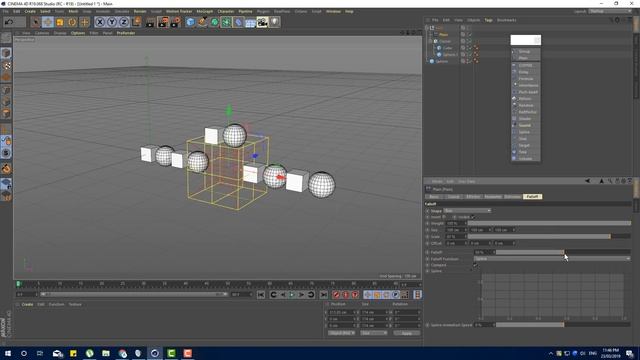Click the Light icon in toolbar
The image size is (640, 360).
coord(275,22)
